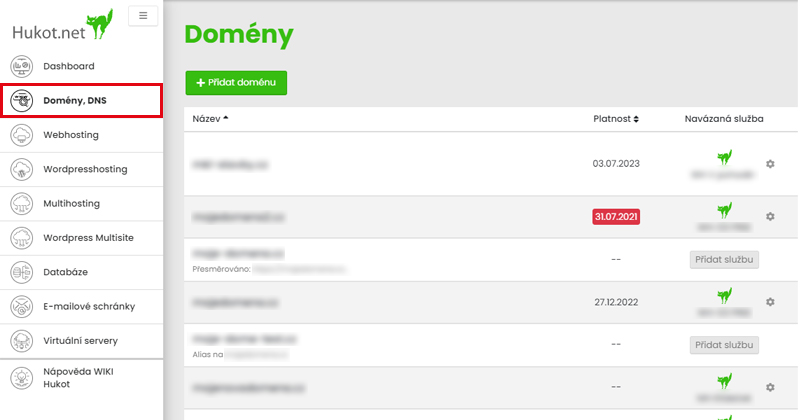This screenshot has width=800, height=420.
Task: Click the Multihosting cloud icon
Action: (21, 204)
